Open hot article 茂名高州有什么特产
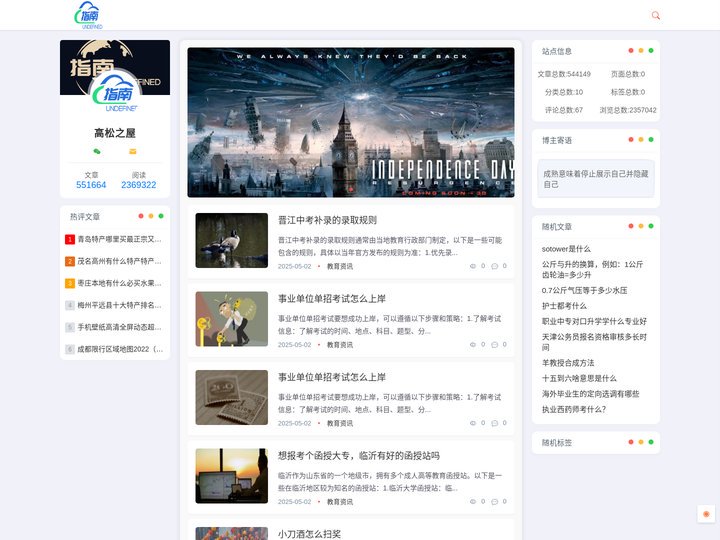 tap(119, 261)
